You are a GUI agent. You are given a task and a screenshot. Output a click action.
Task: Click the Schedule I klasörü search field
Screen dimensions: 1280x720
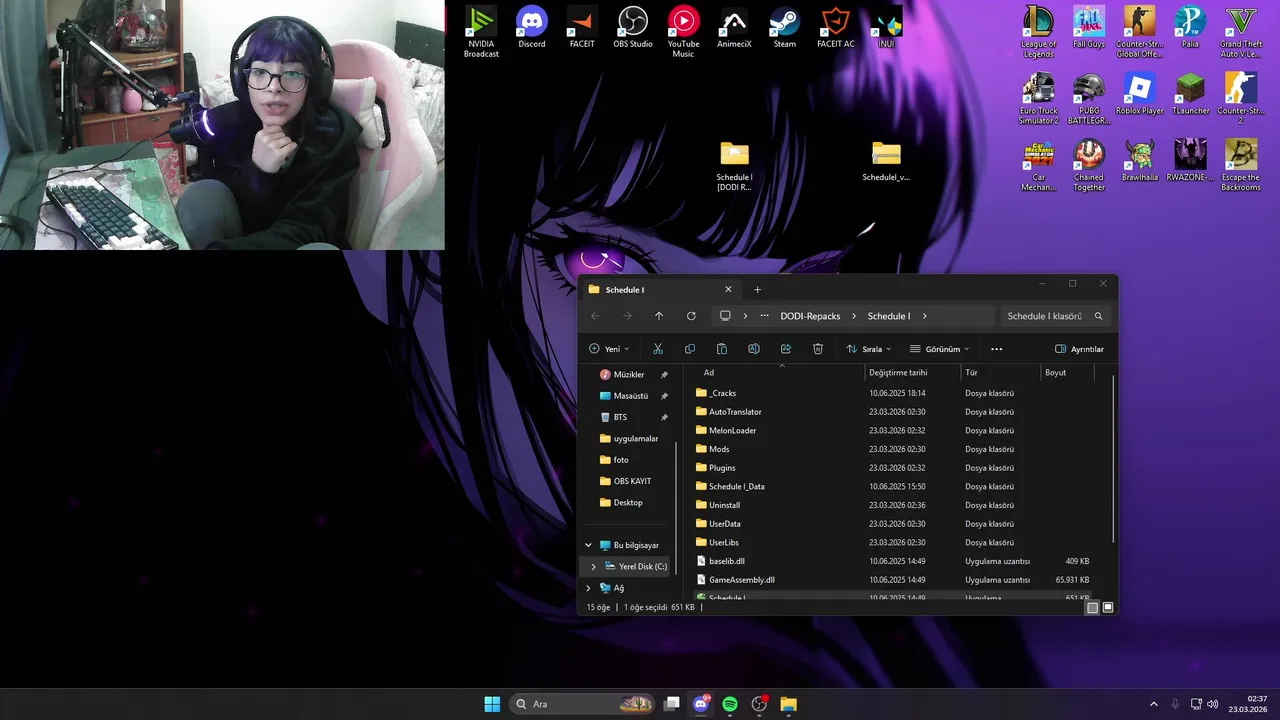pyautogui.click(x=1054, y=316)
